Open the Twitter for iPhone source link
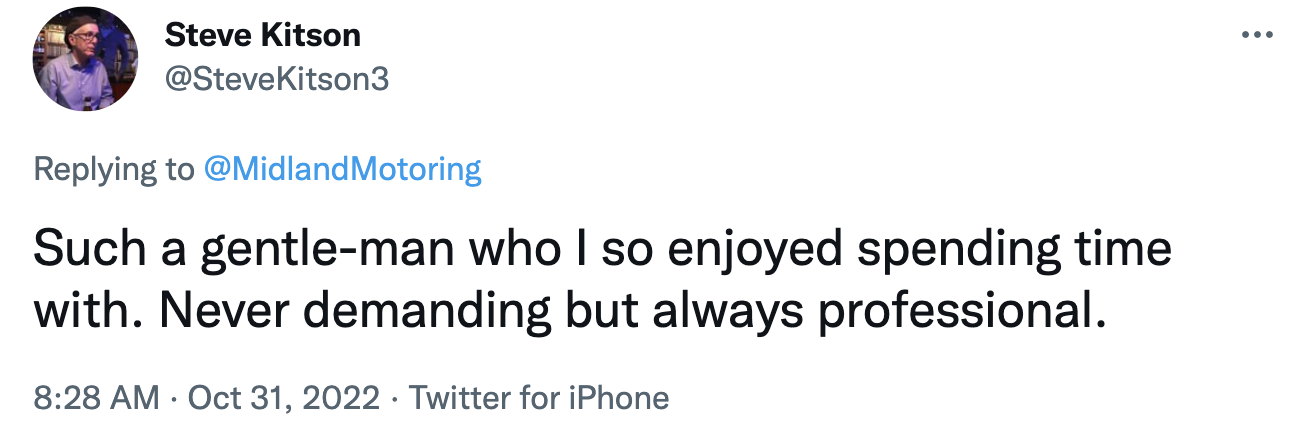 (x=539, y=397)
